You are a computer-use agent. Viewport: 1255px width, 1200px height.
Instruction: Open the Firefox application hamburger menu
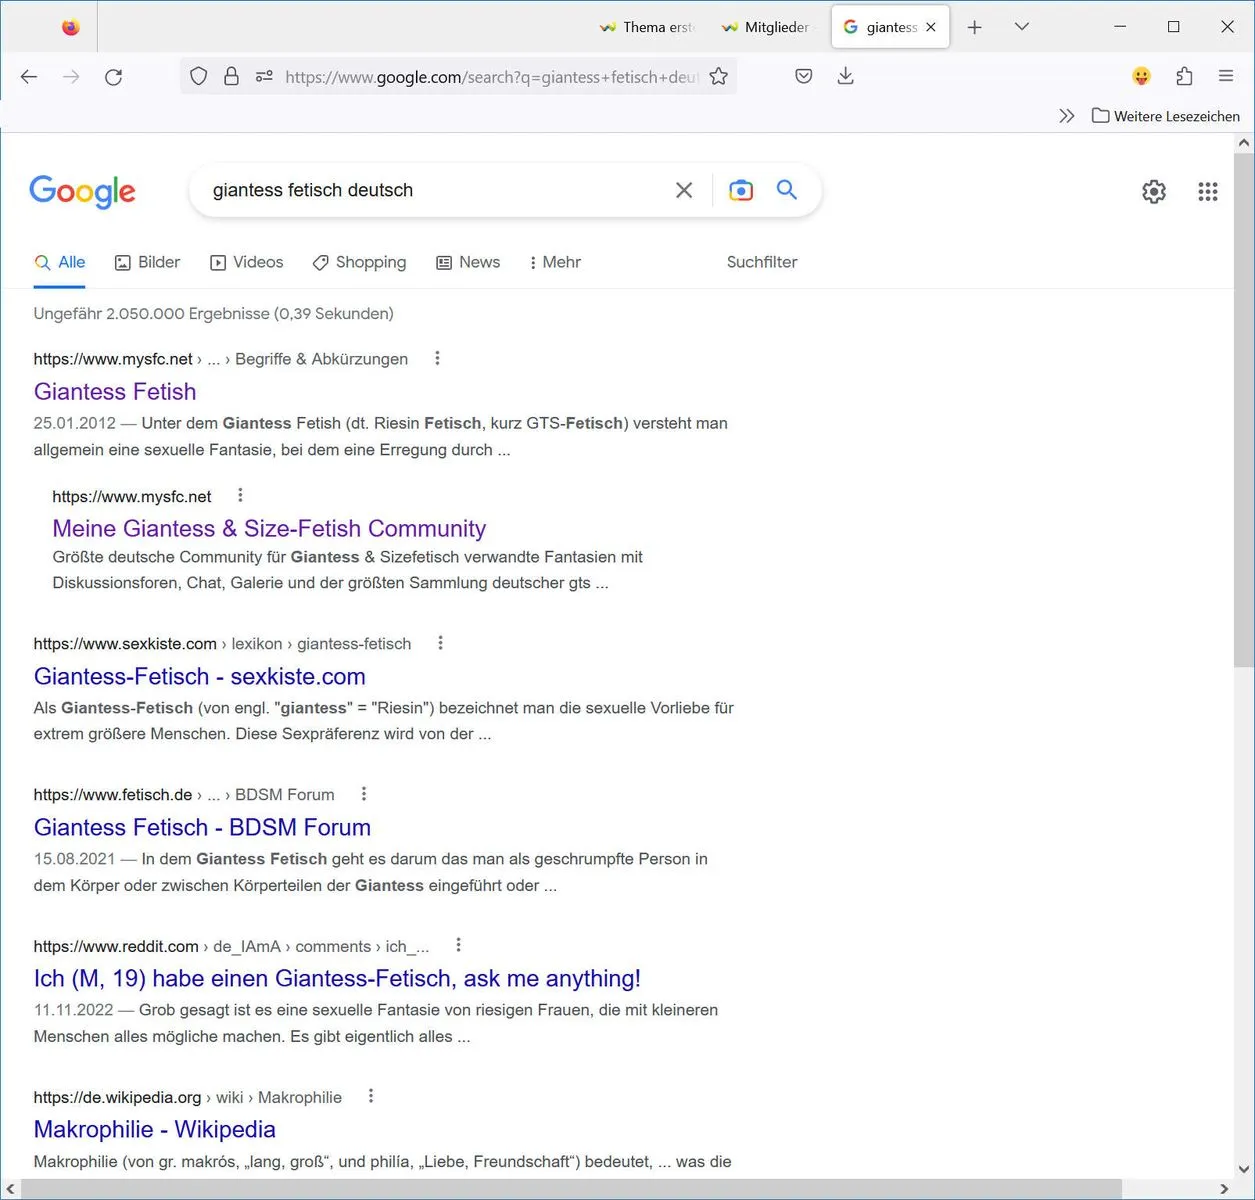[x=1226, y=76]
